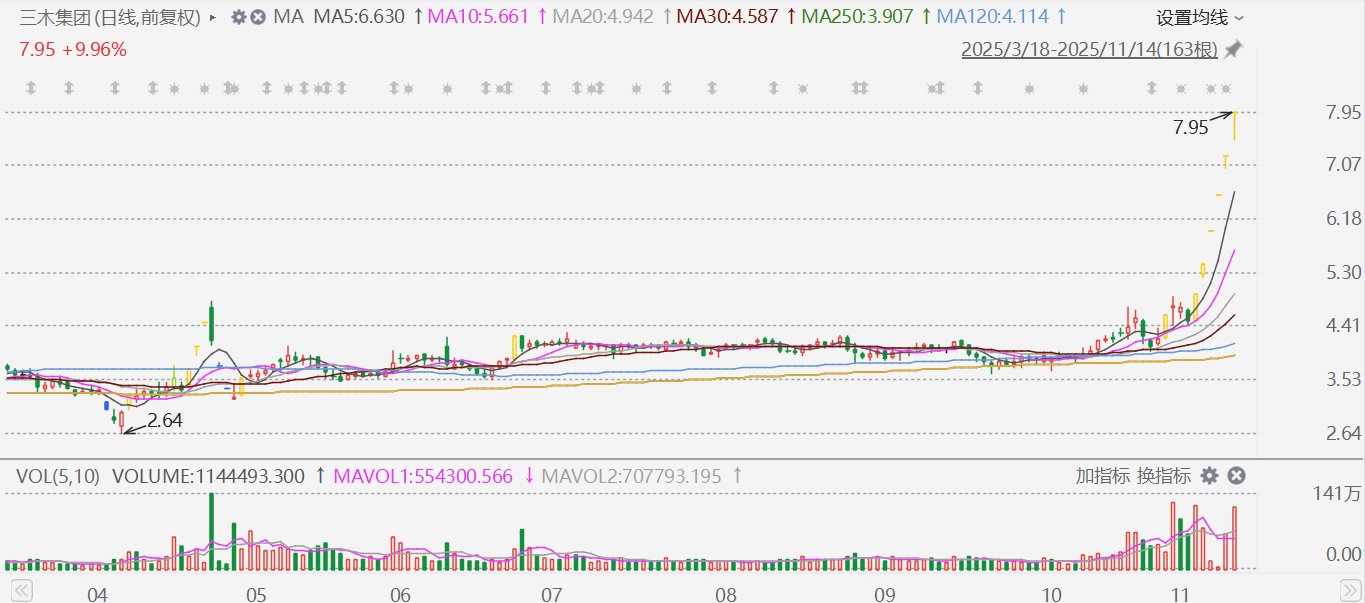Open the 2025/3/18-2025/11/14 date range link

[1090, 49]
